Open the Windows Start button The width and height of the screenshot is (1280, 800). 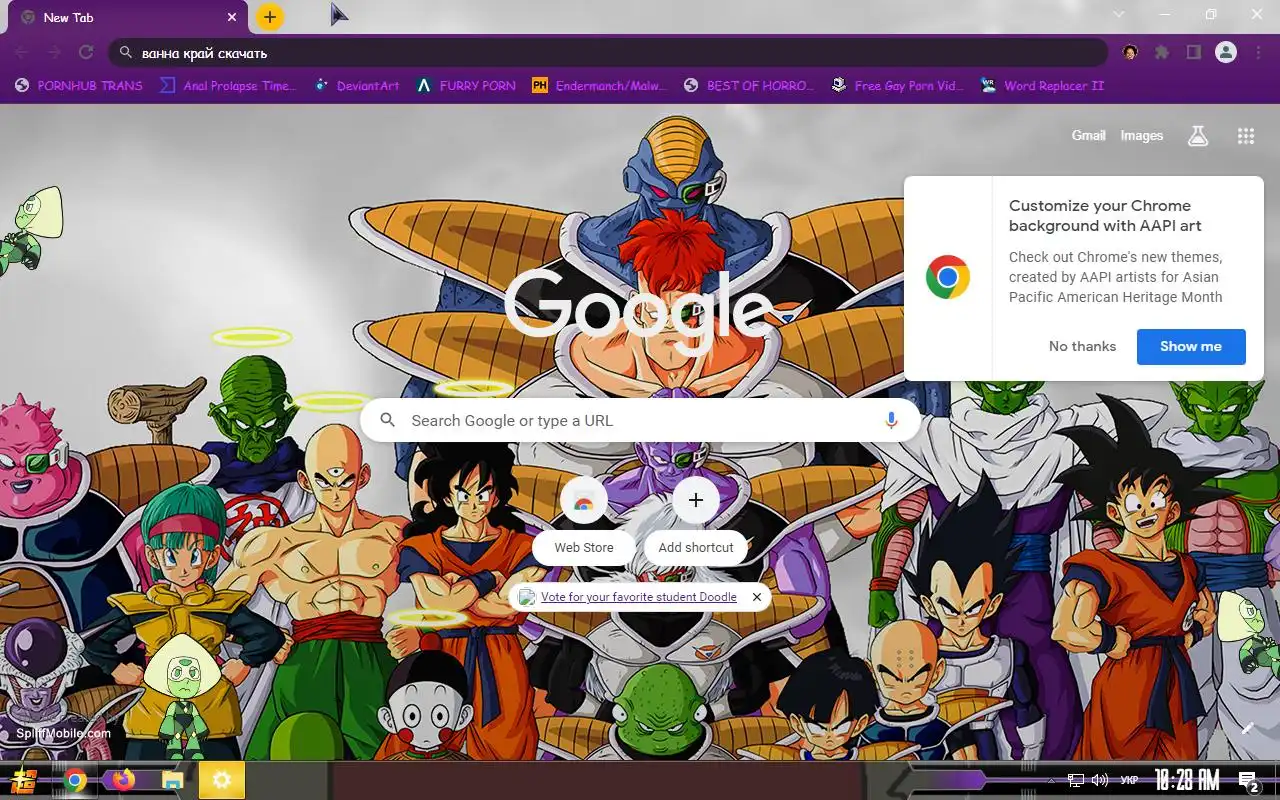point(24,781)
